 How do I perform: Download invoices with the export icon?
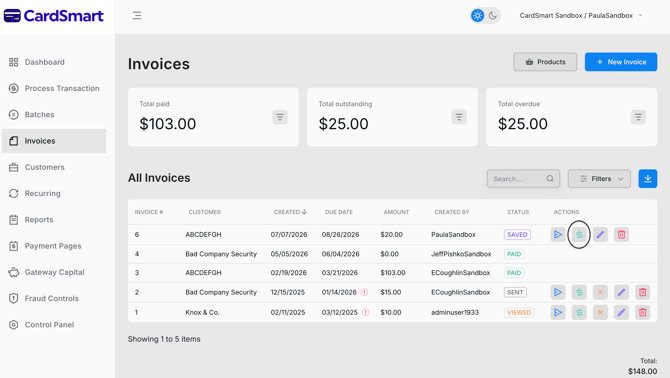point(648,179)
